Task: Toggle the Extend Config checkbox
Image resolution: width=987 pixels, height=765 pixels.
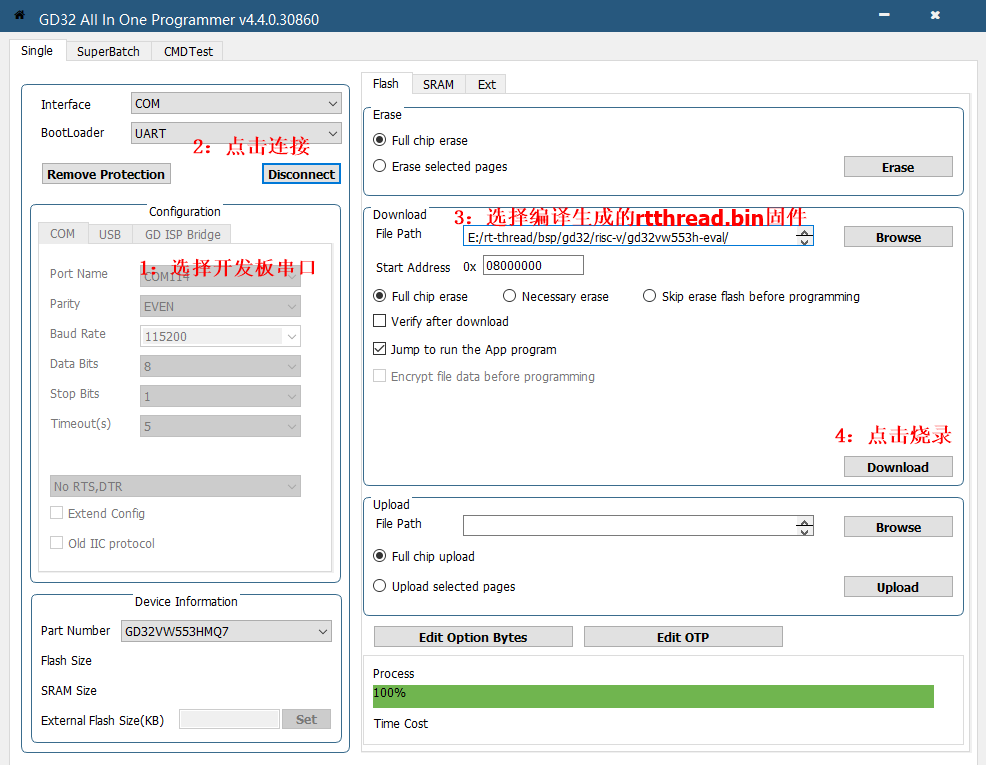Action: coord(57,513)
